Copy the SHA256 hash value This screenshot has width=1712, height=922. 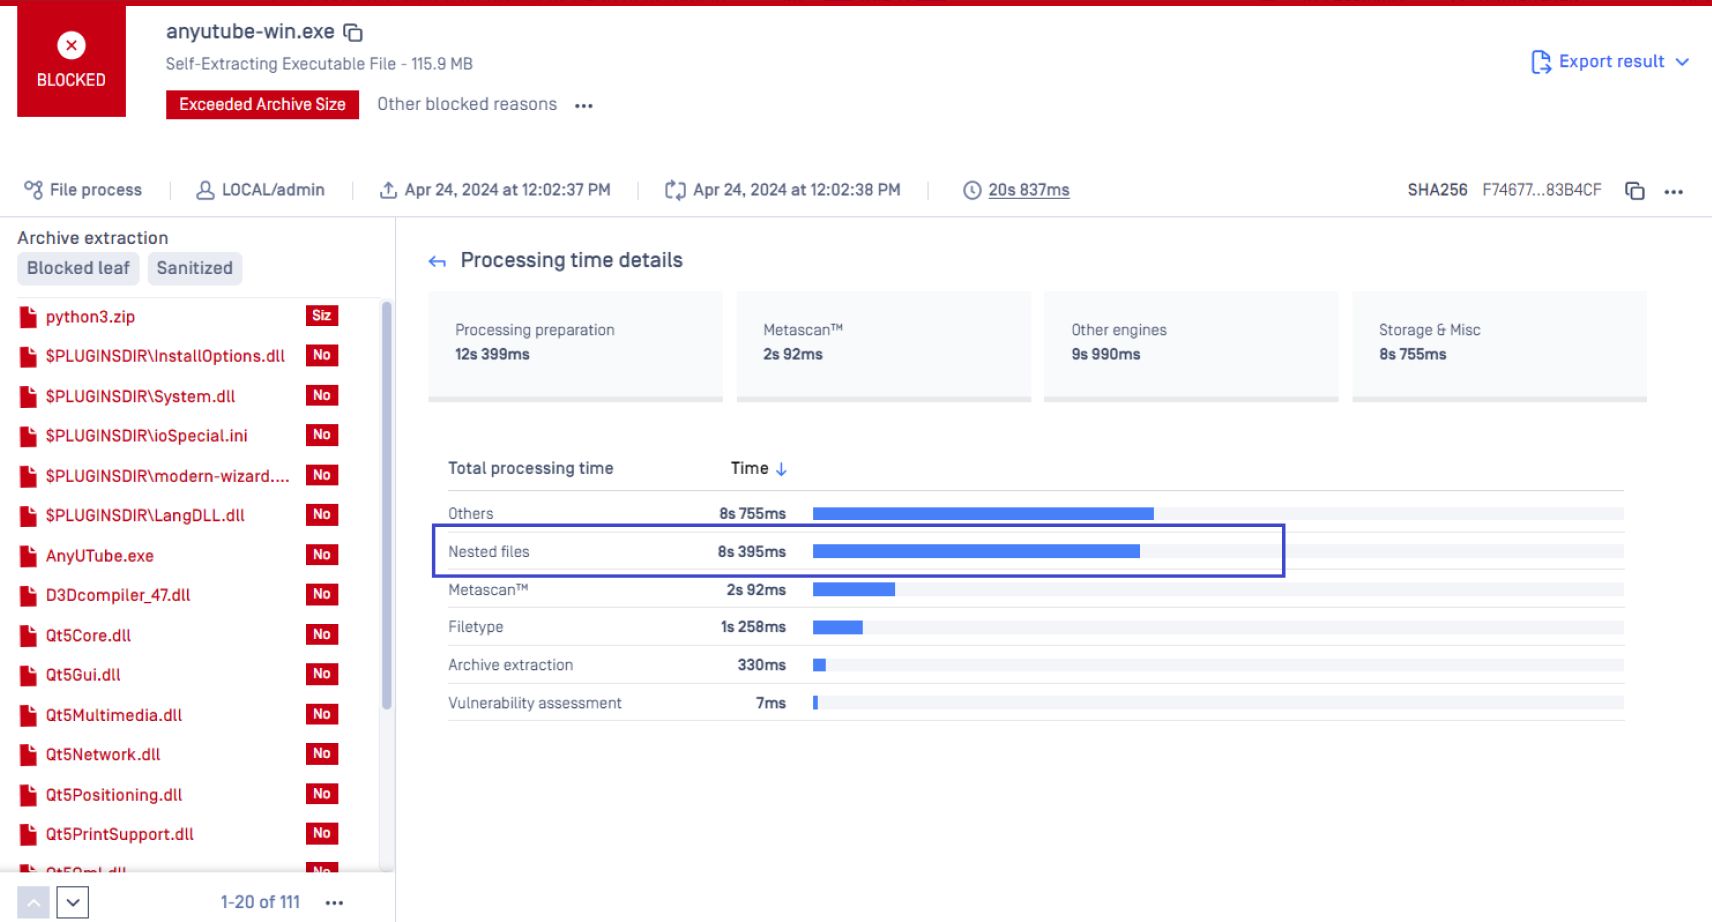pos(1634,190)
